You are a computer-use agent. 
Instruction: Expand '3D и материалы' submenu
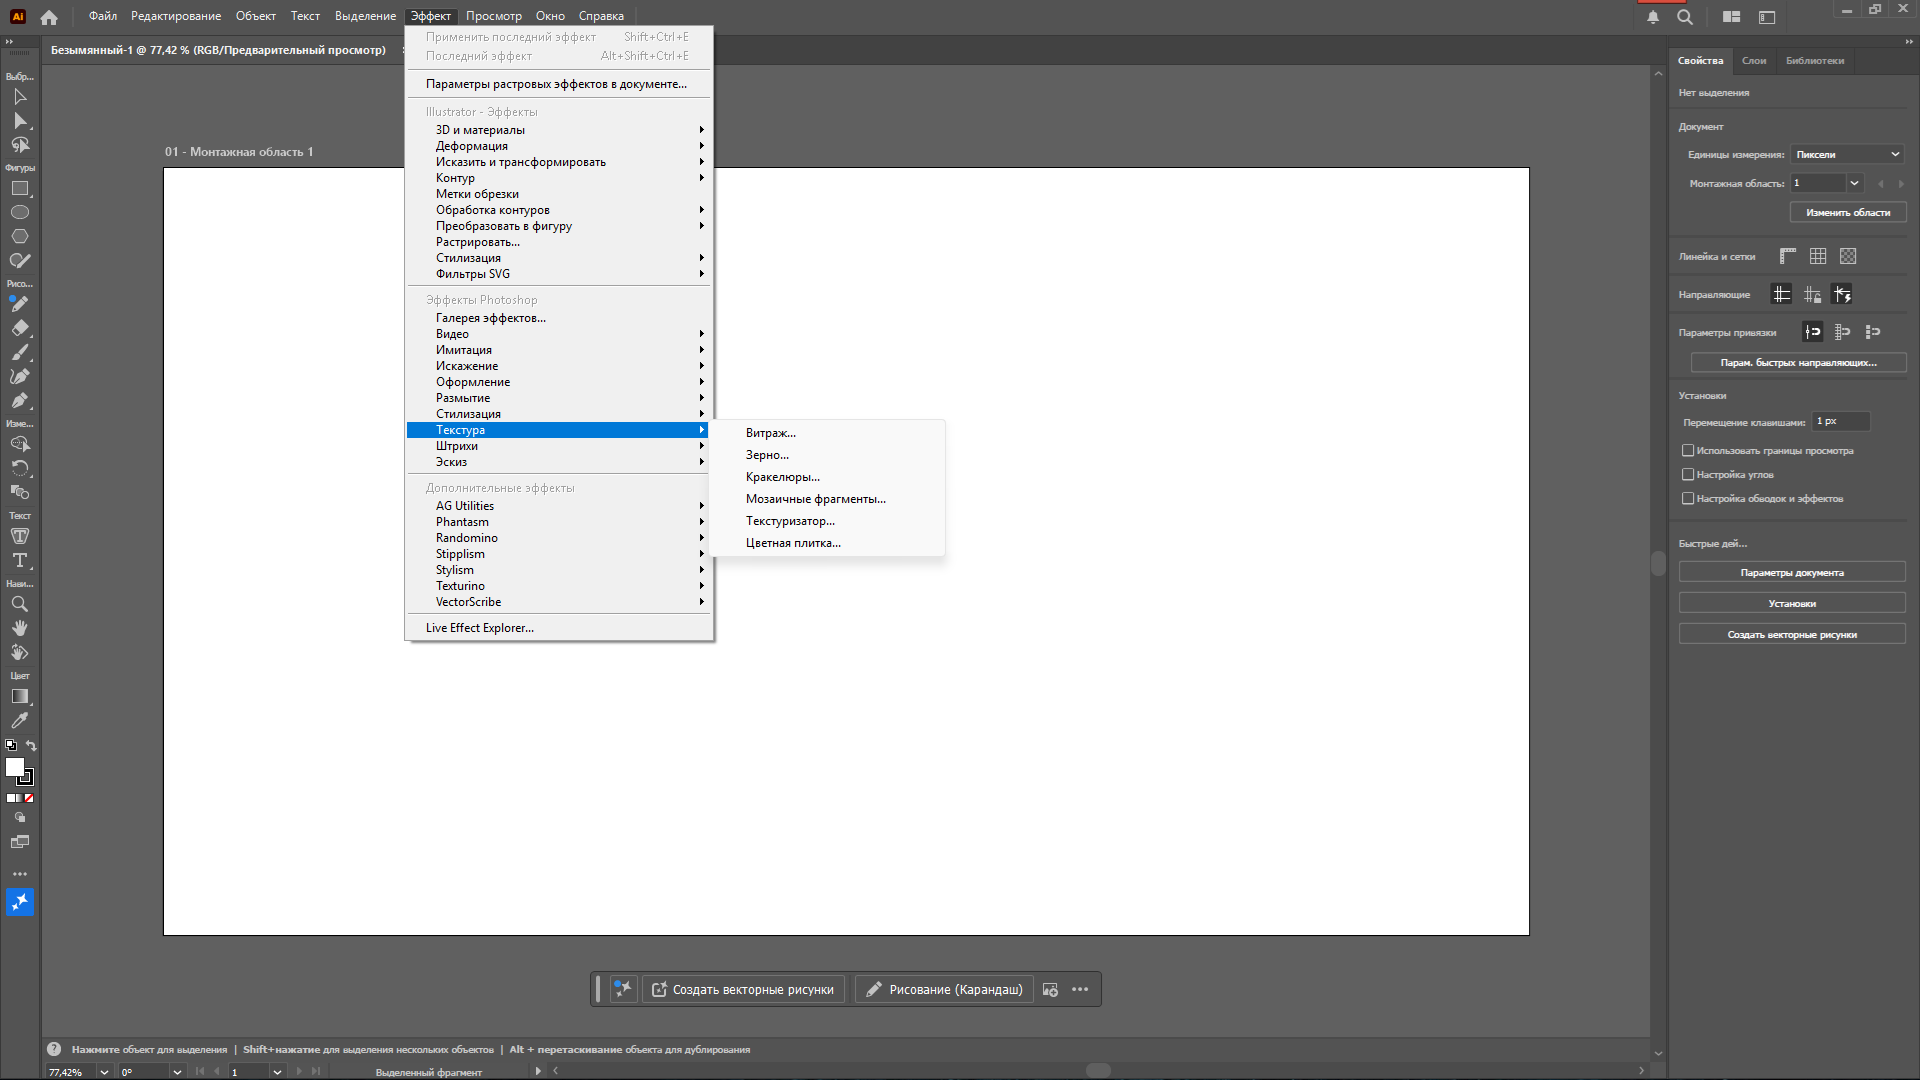(559, 130)
